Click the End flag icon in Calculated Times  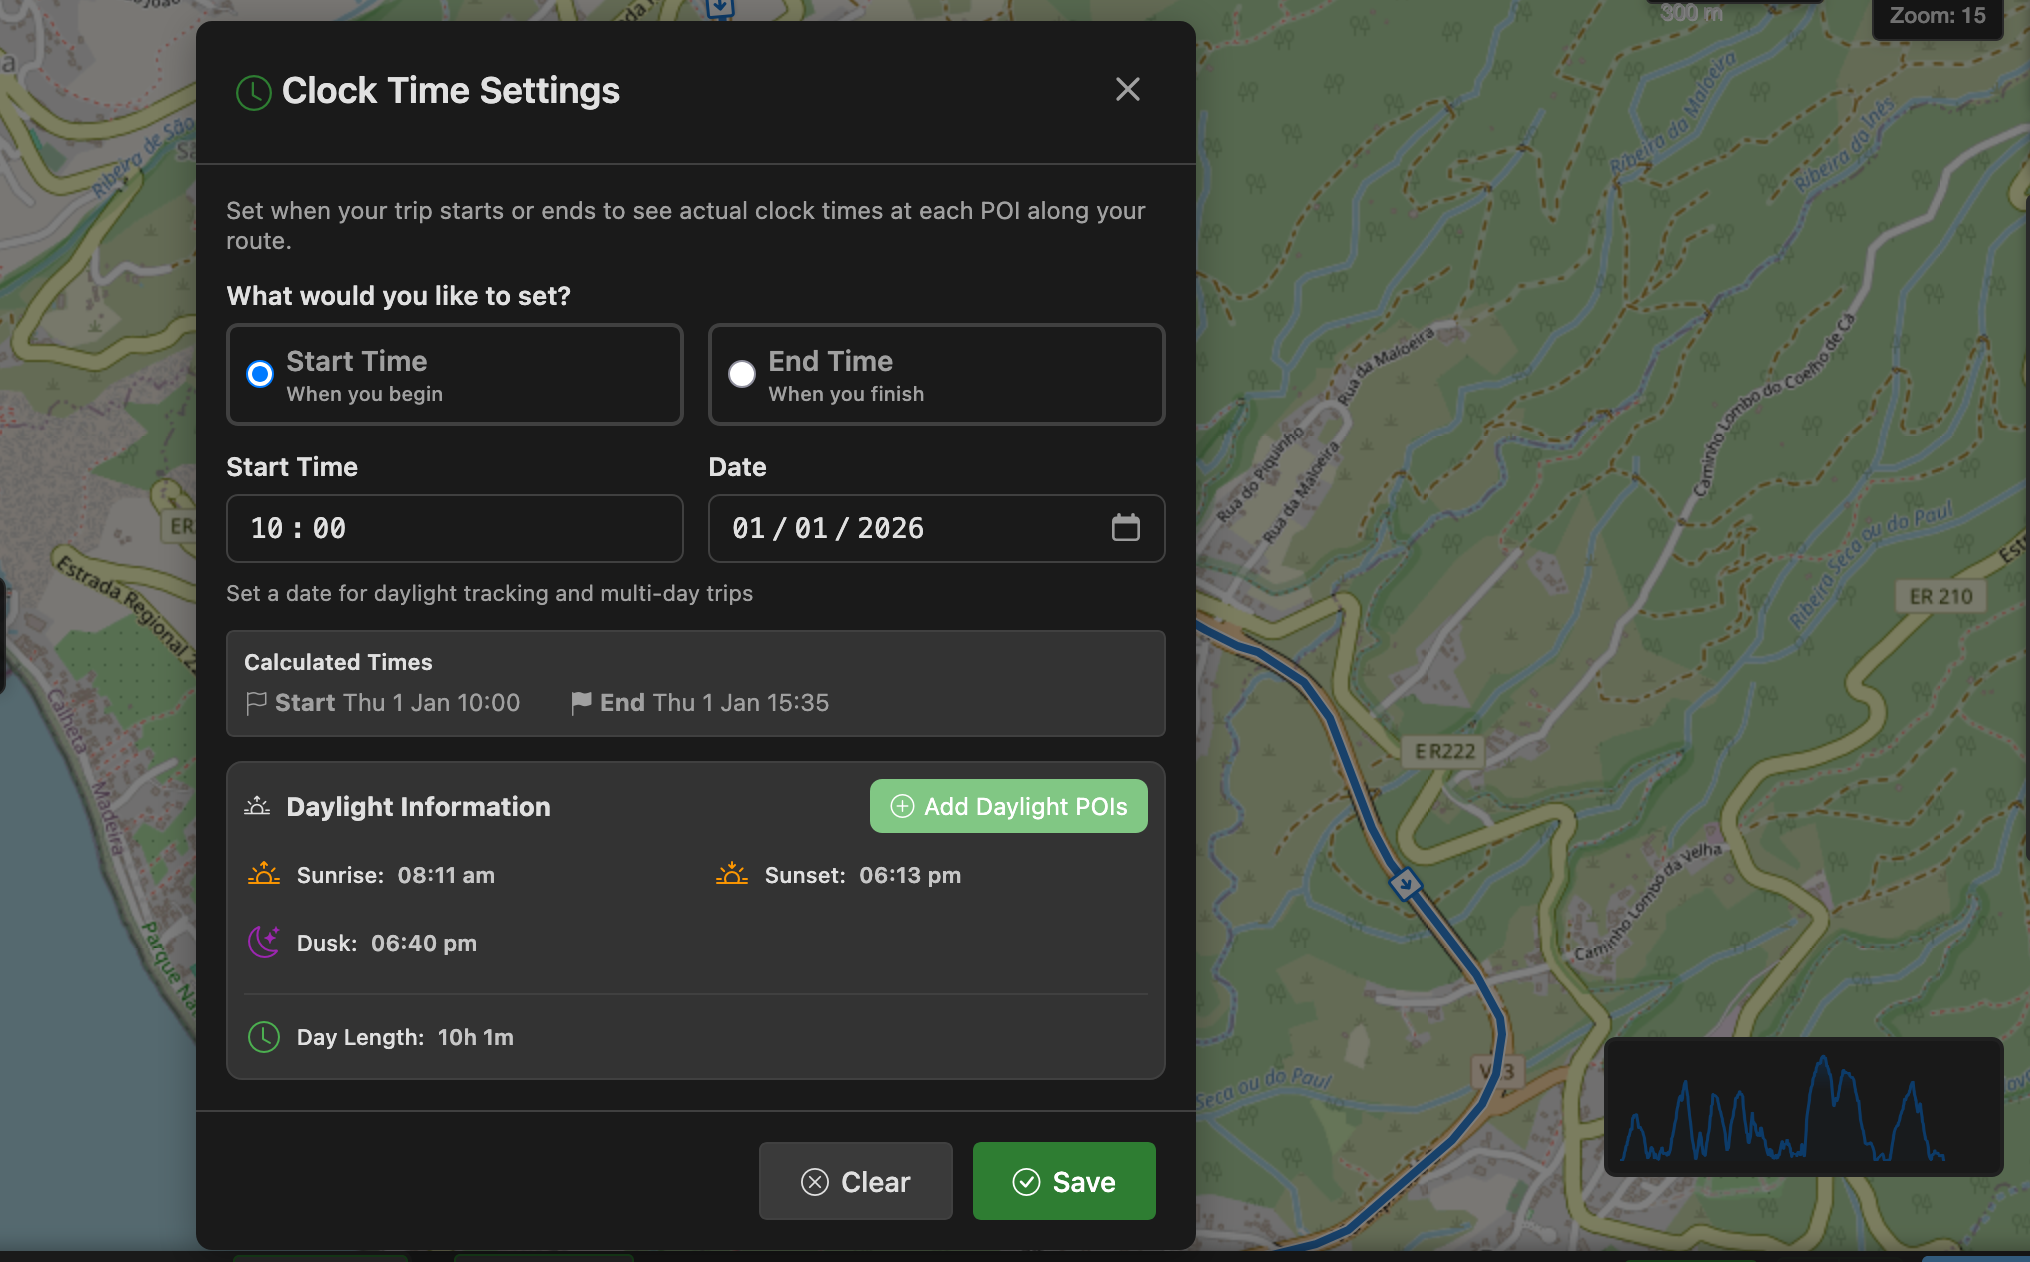point(582,702)
